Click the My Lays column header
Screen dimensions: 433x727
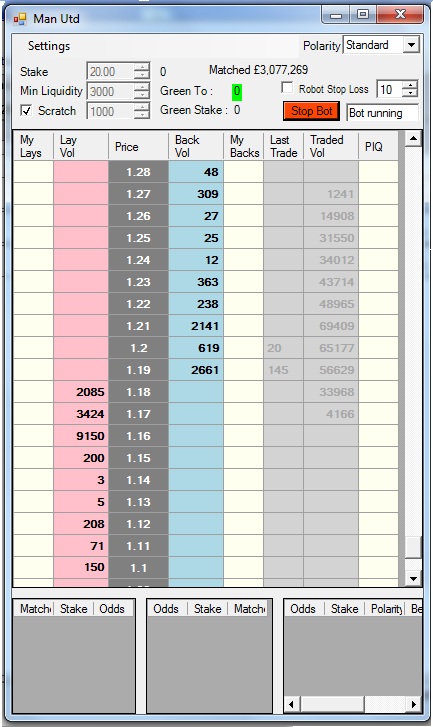pos(33,146)
